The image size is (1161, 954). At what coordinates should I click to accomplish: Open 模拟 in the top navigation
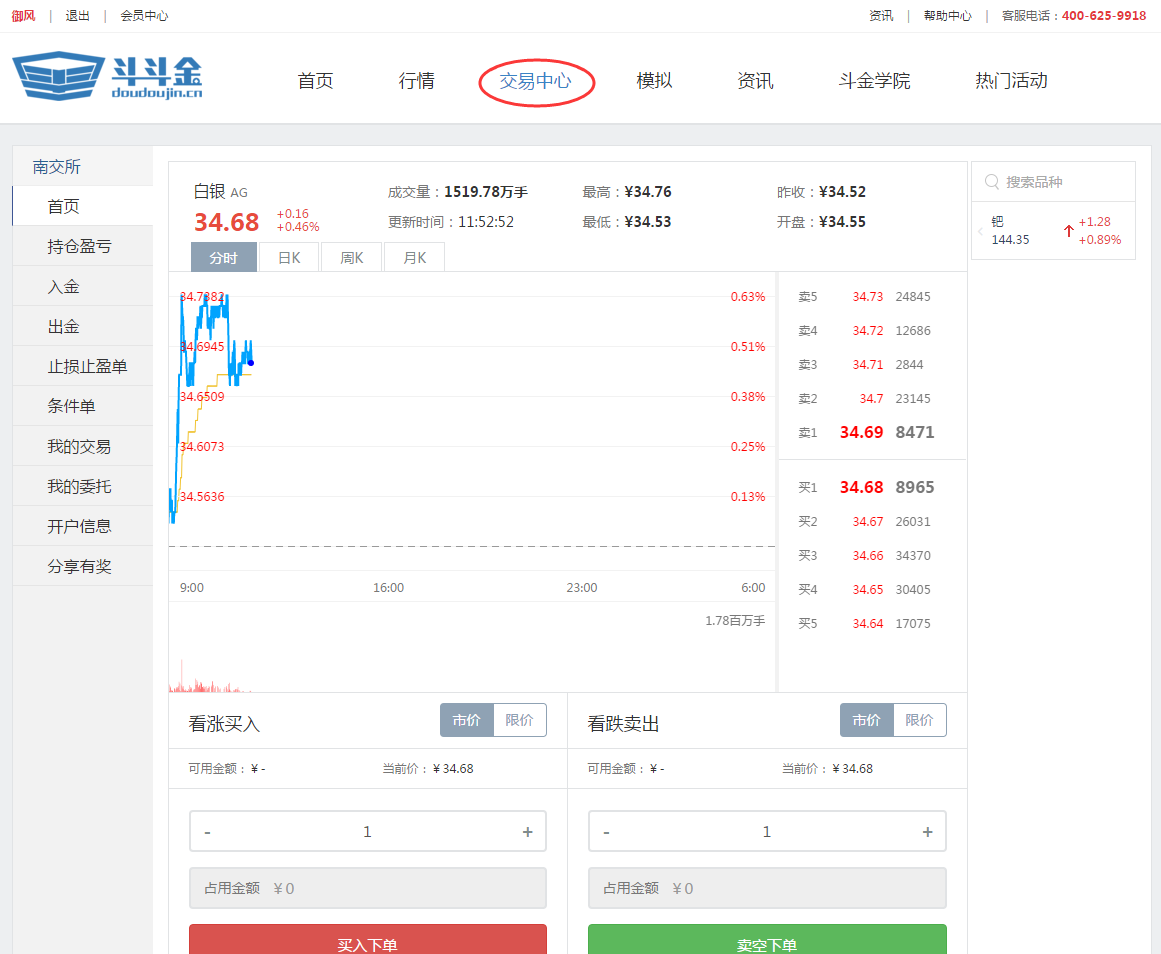(x=654, y=81)
